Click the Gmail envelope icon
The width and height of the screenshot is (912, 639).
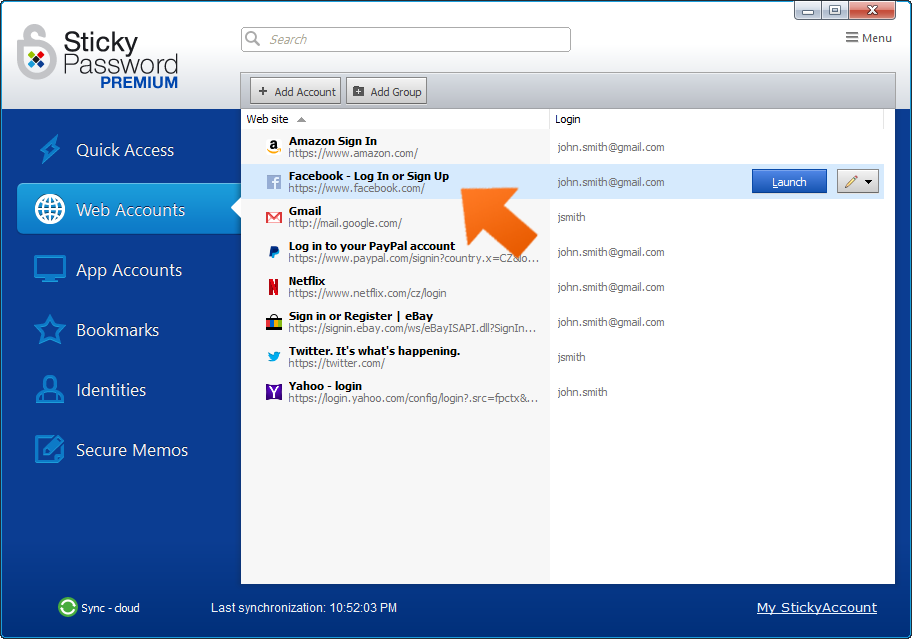click(273, 216)
